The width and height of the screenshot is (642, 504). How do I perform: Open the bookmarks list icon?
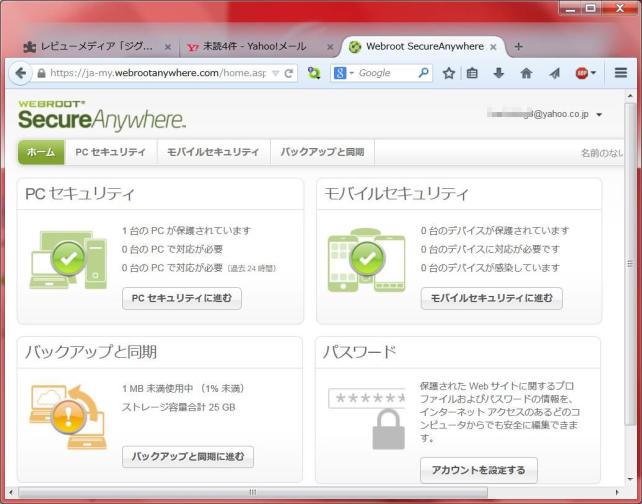click(x=472, y=73)
